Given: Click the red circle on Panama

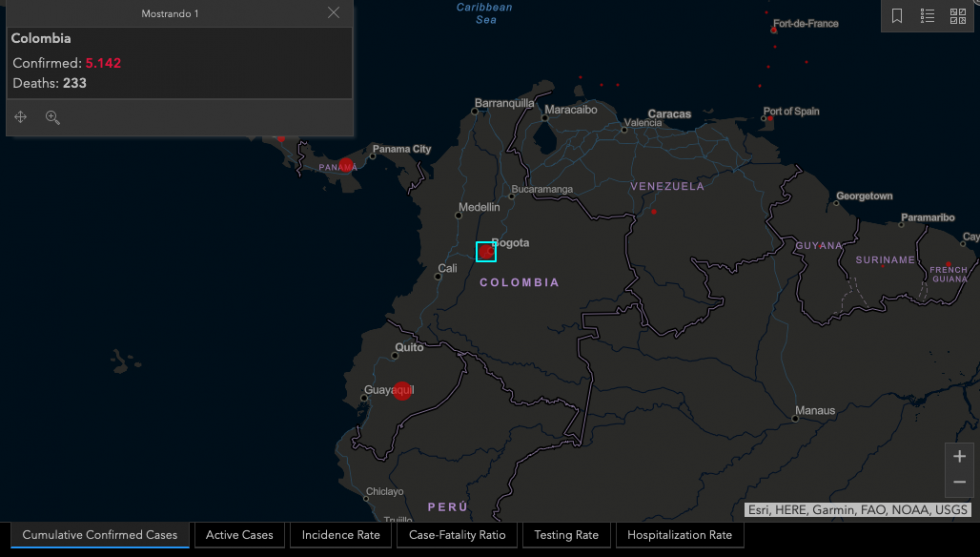Looking at the screenshot, I should (346, 166).
